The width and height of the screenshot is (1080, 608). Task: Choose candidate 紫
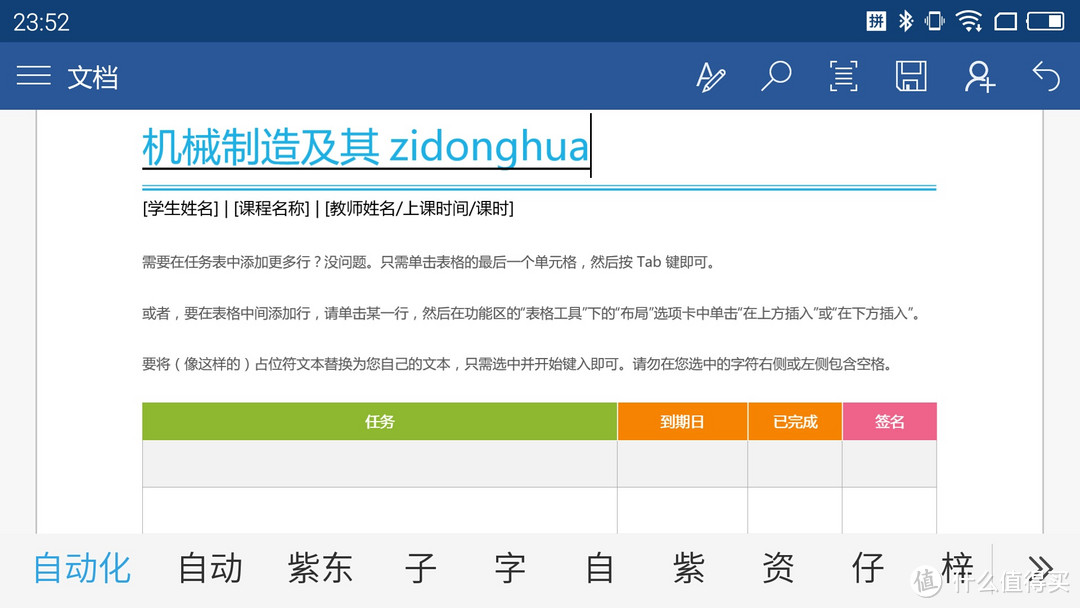click(689, 569)
